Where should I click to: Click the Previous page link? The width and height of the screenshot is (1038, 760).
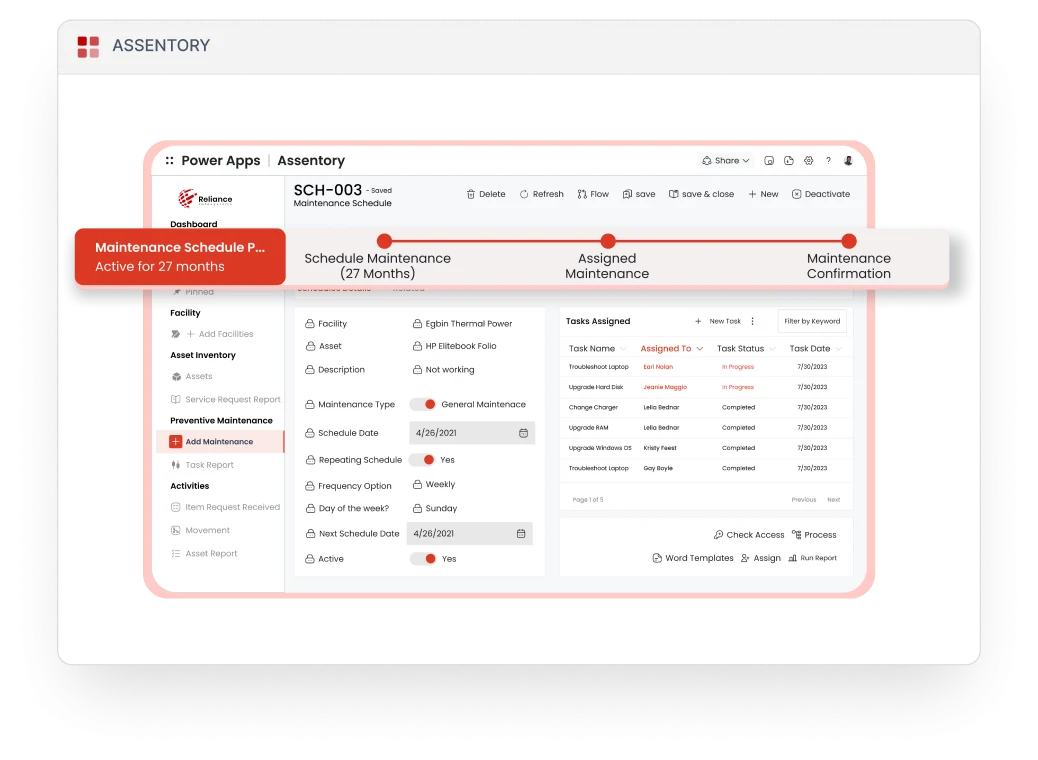tap(804, 500)
